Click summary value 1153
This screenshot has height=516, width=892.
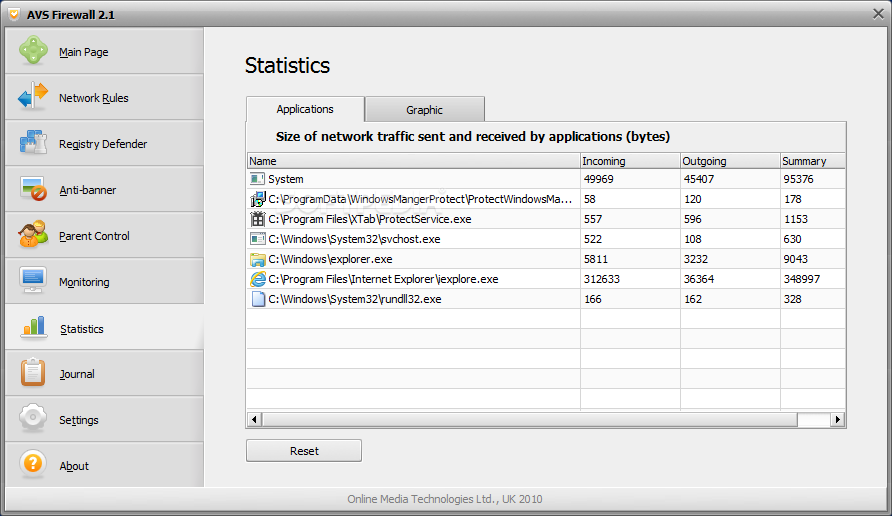coord(795,219)
